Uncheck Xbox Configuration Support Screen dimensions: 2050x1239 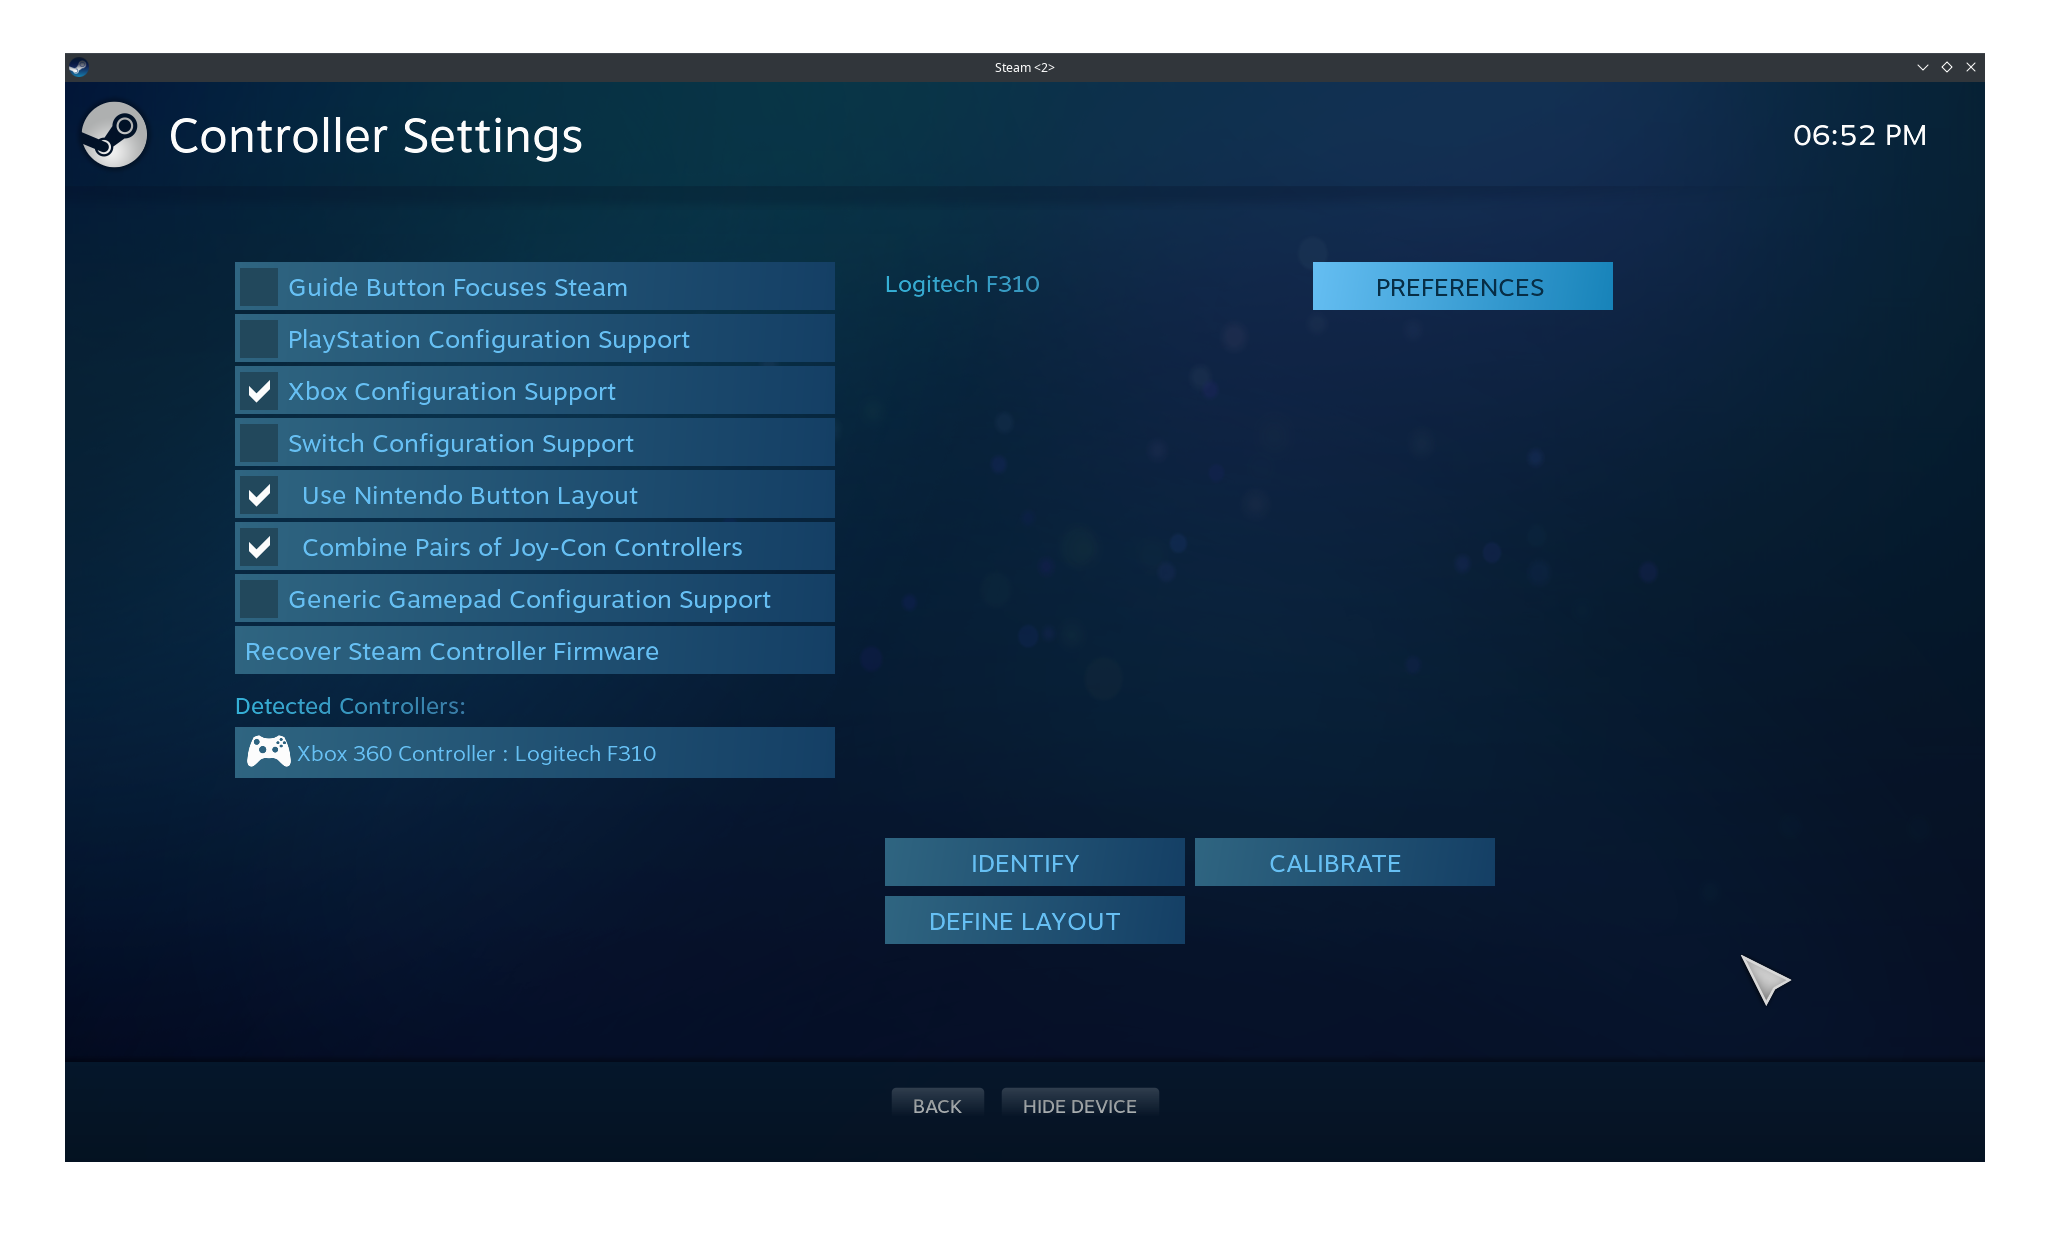(x=259, y=391)
